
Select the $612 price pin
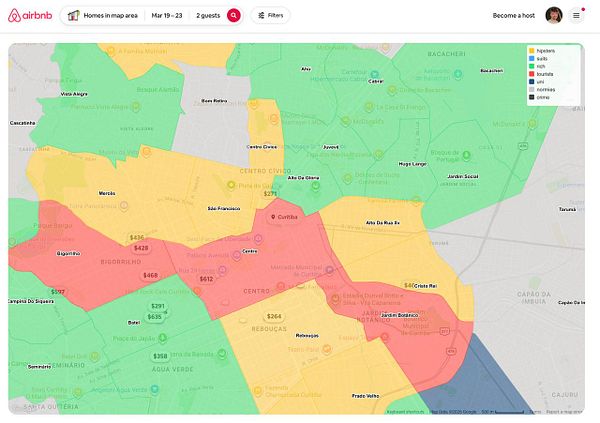pos(206,279)
